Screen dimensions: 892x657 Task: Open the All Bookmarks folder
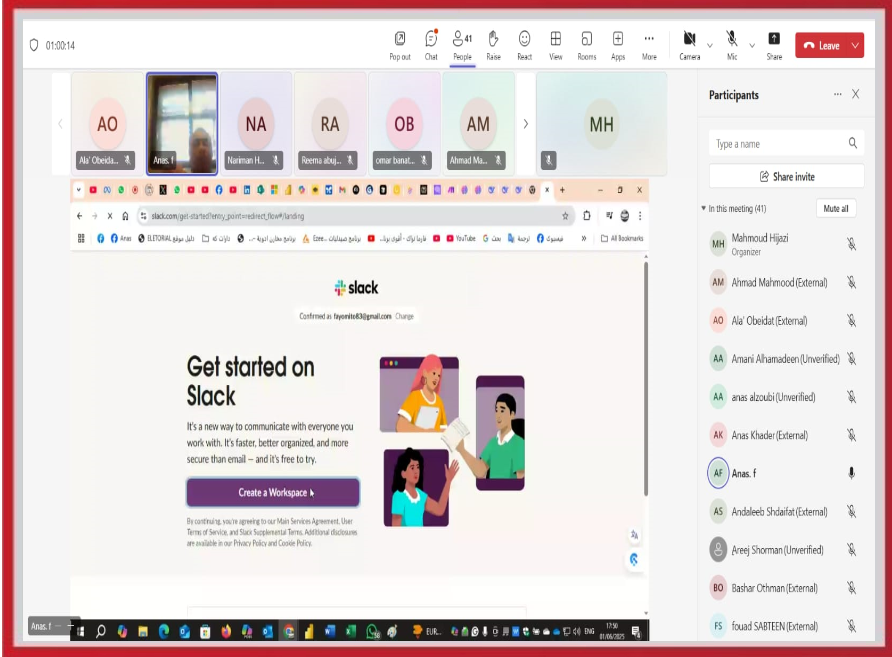click(x=622, y=238)
